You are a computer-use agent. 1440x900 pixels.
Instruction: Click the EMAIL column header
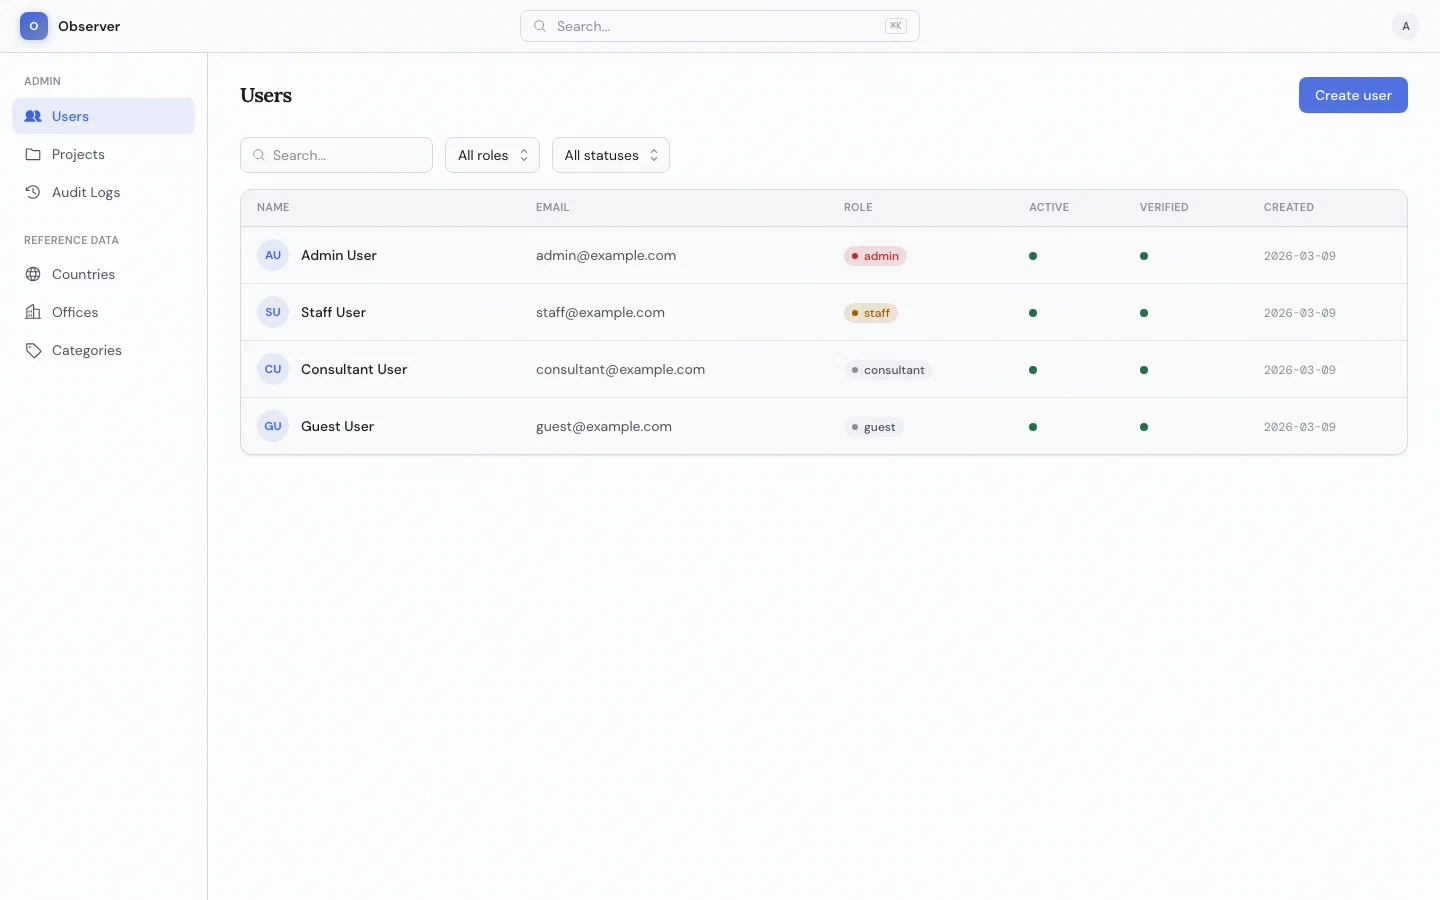click(552, 207)
